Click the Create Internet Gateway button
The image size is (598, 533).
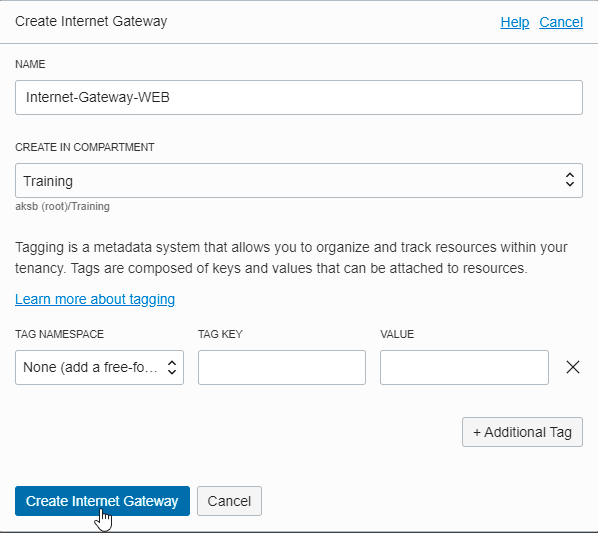(x=102, y=501)
